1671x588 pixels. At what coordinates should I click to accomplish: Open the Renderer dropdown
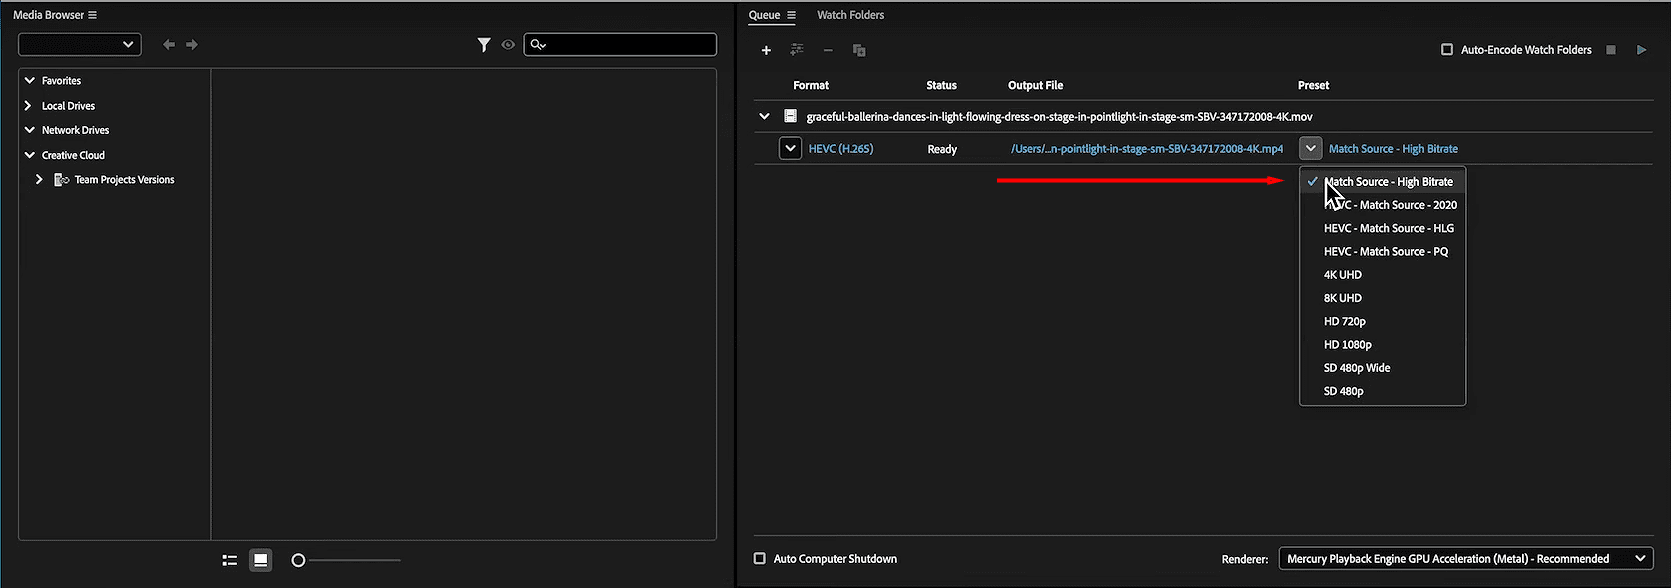click(x=1466, y=559)
